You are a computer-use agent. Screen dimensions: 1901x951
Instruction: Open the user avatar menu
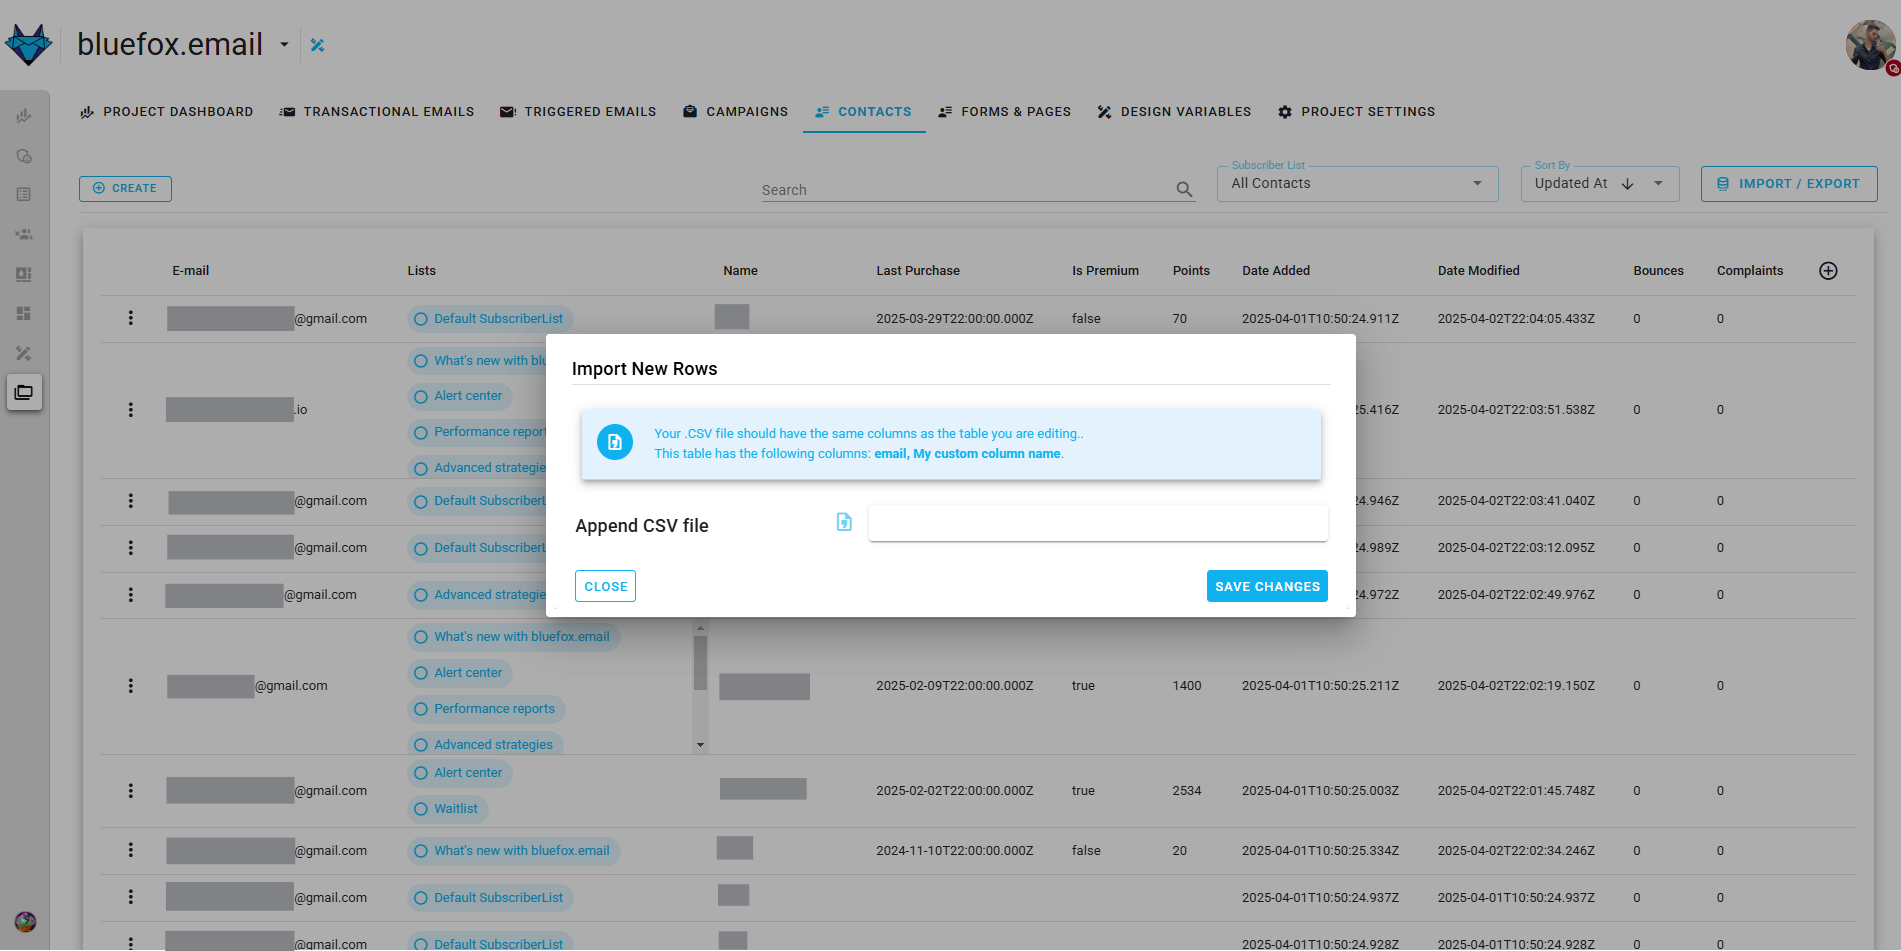point(1870,46)
